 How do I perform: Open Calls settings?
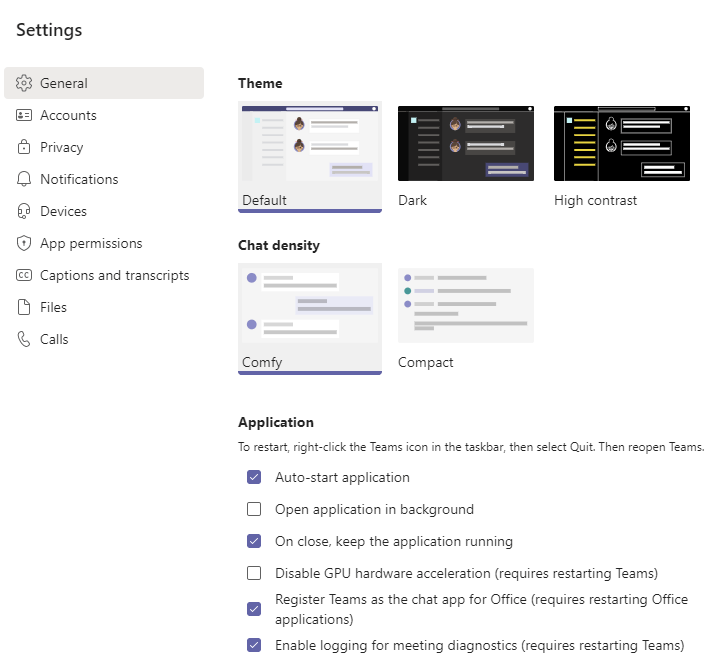(104, 339)
